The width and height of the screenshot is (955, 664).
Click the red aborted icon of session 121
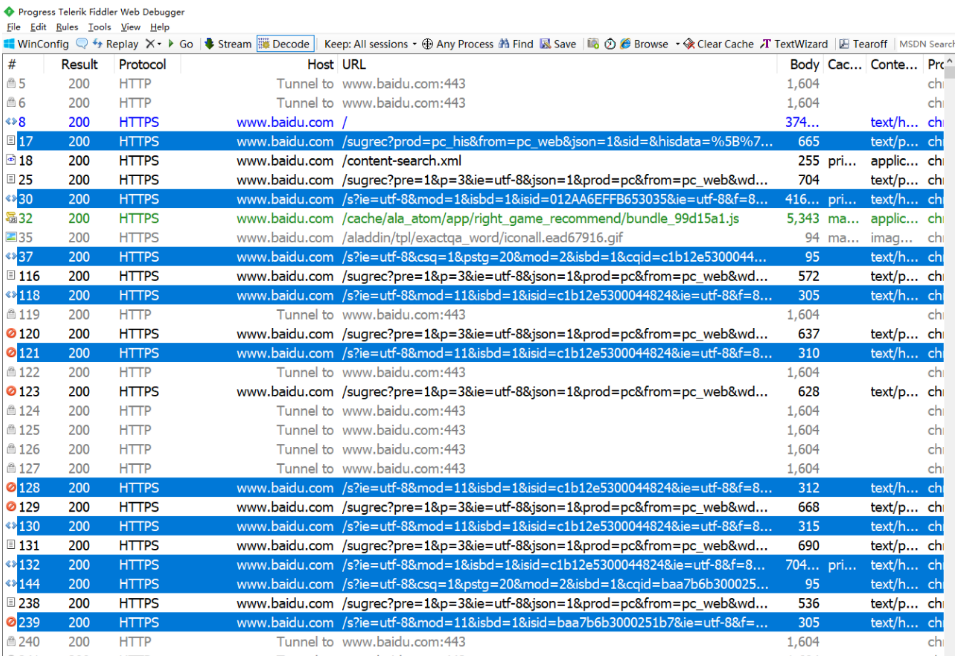click(11, 353)
